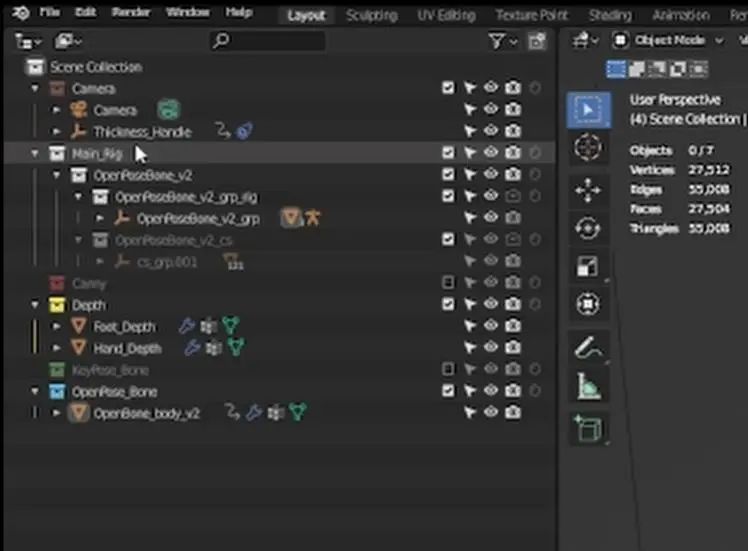Toggle eye visibility for OpenBone_body_v2
The height and width of the screenshot is (551, 748).
coord(491,412)
